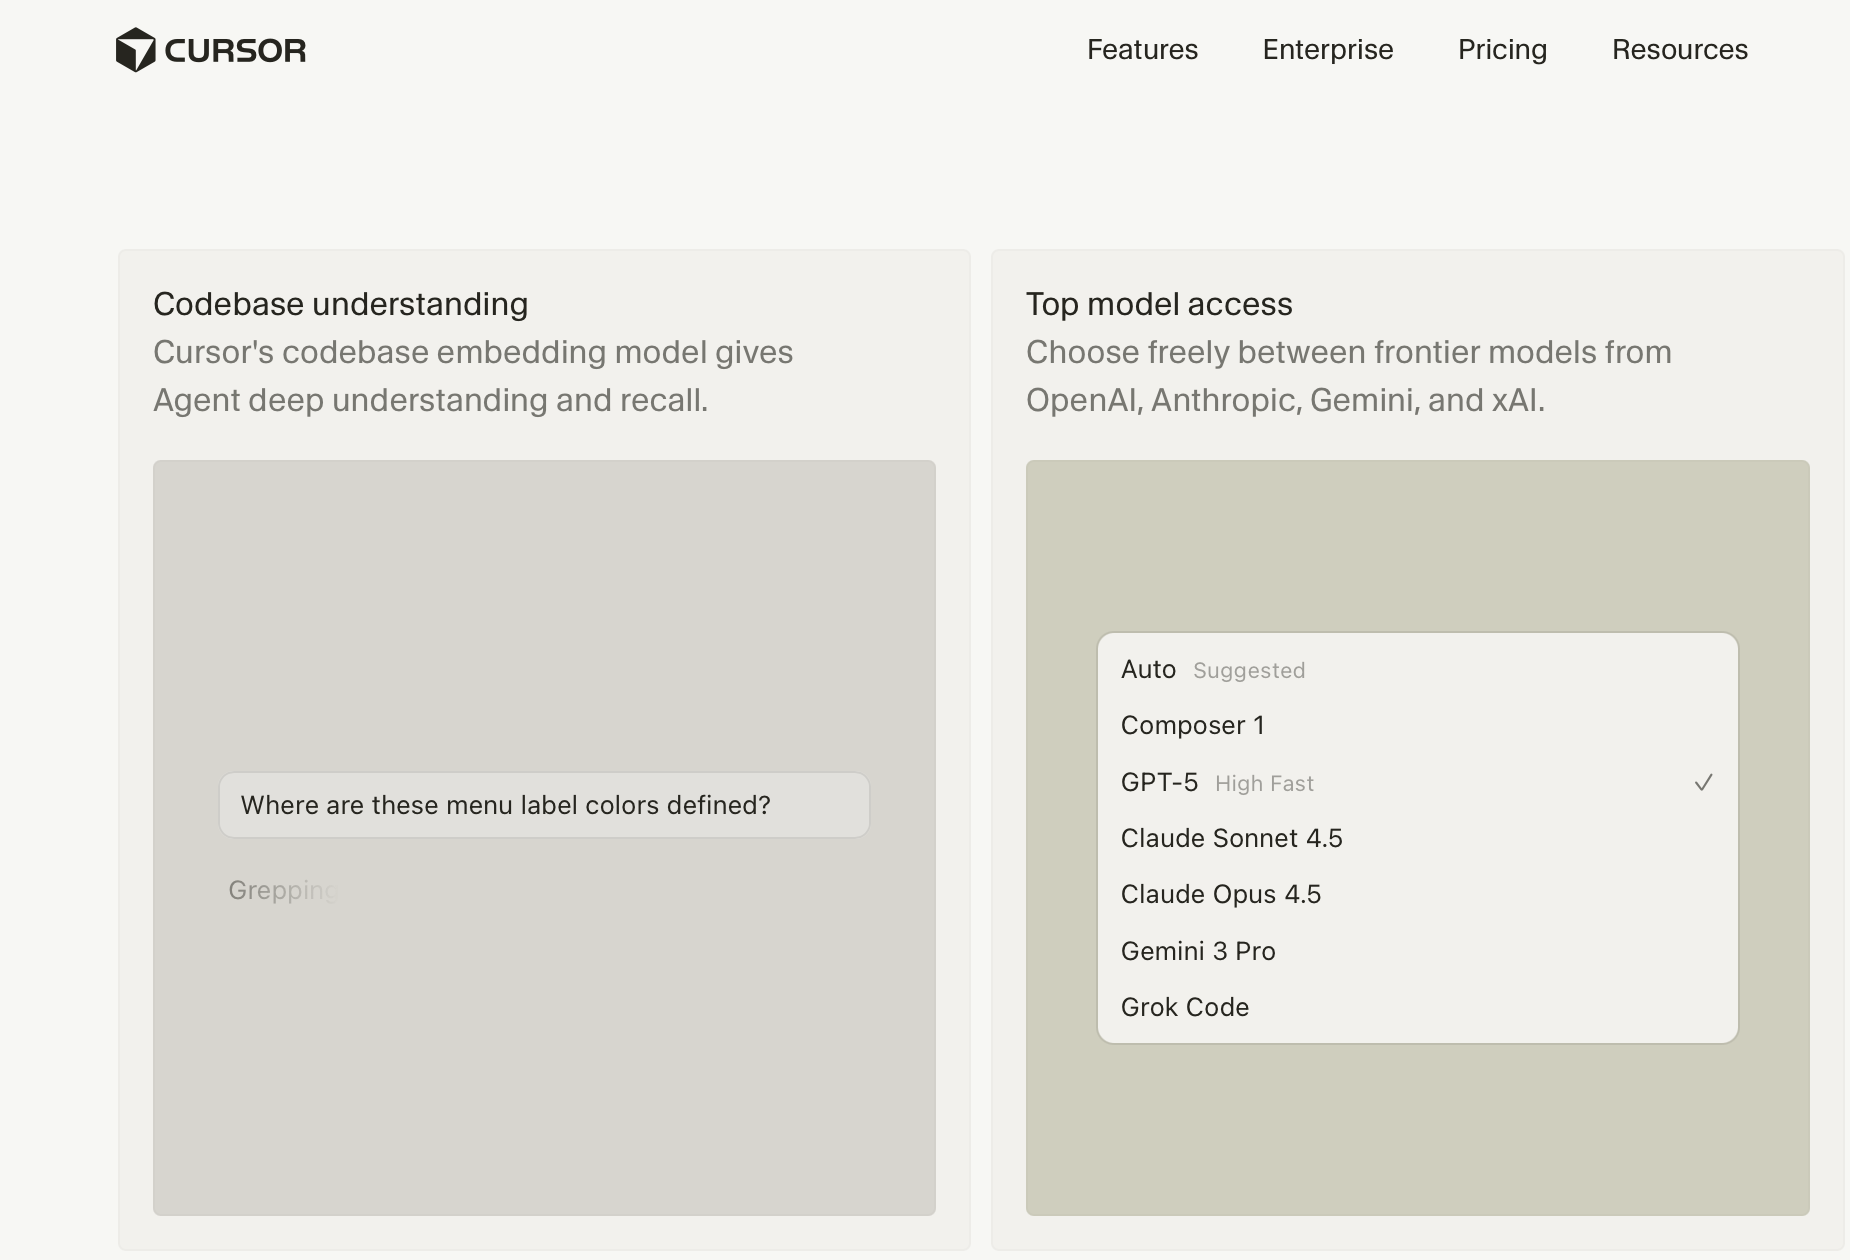1850x1260 pixels.
Task: Choose Gemini 3 Pro model
Action: (x=1417, y=952)
